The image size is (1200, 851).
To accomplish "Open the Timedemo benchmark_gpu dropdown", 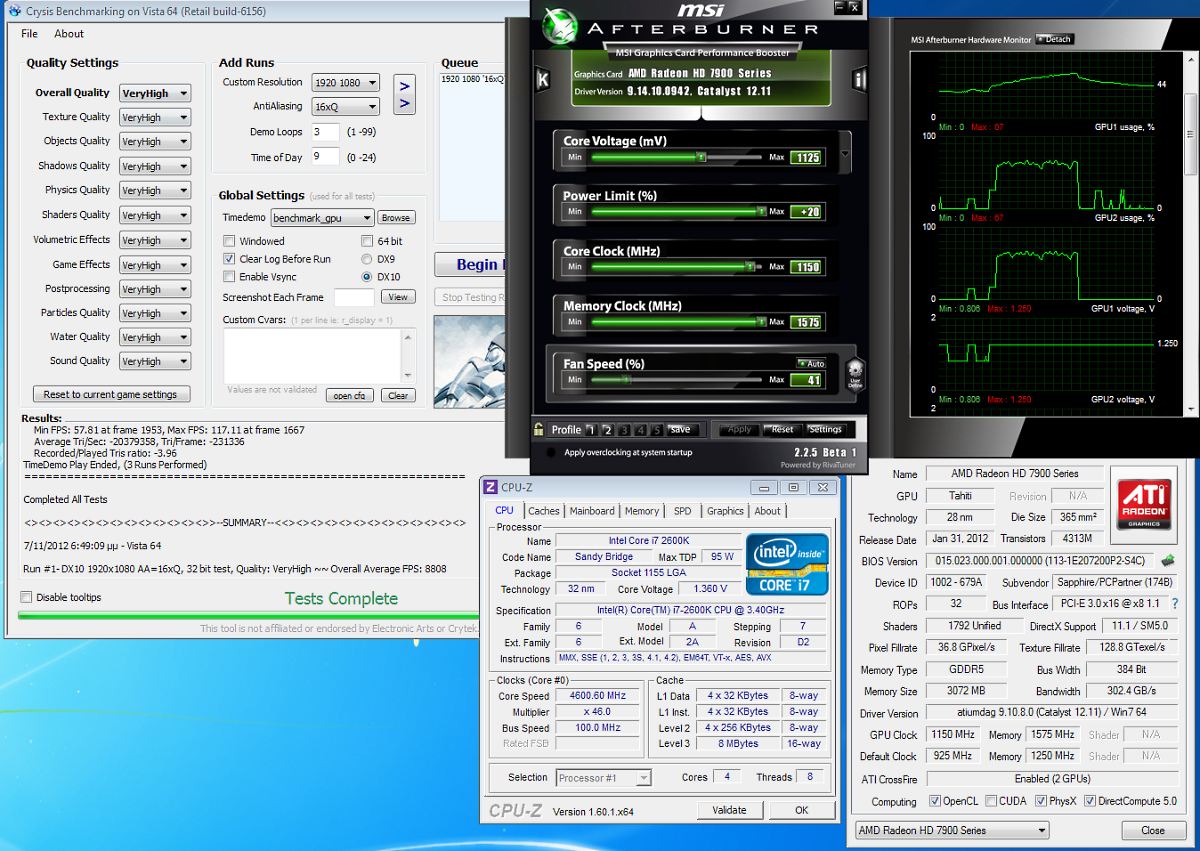I will point(322,218).
